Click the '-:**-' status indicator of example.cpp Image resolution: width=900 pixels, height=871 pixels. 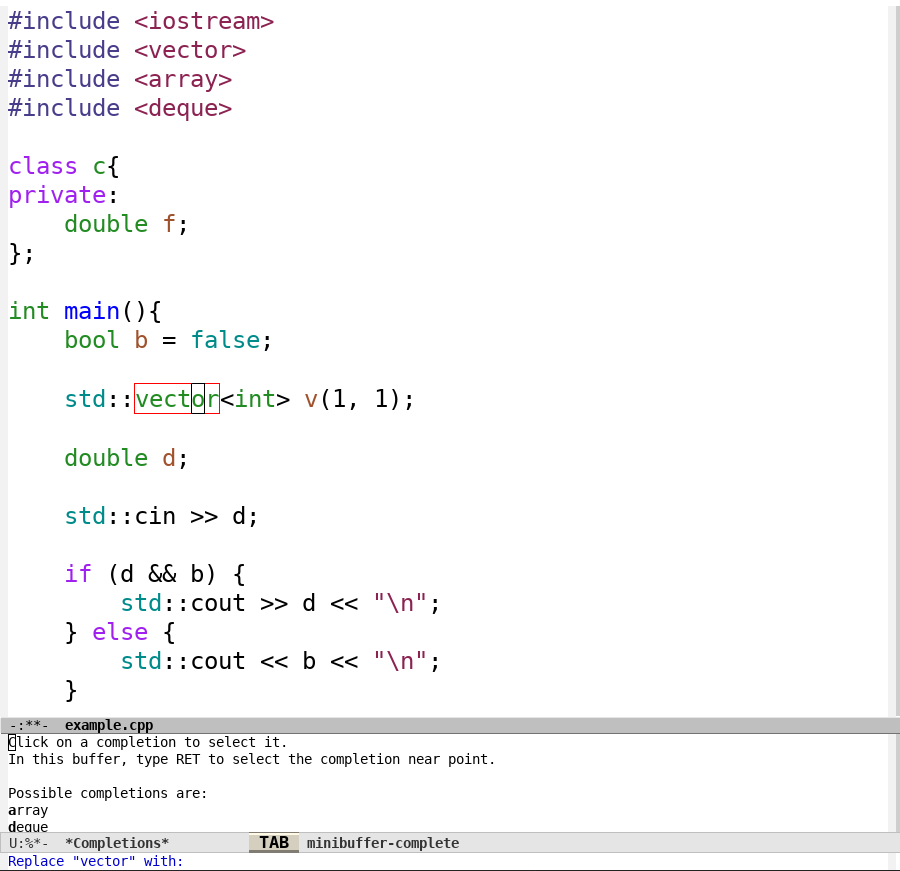coord(29,725)
